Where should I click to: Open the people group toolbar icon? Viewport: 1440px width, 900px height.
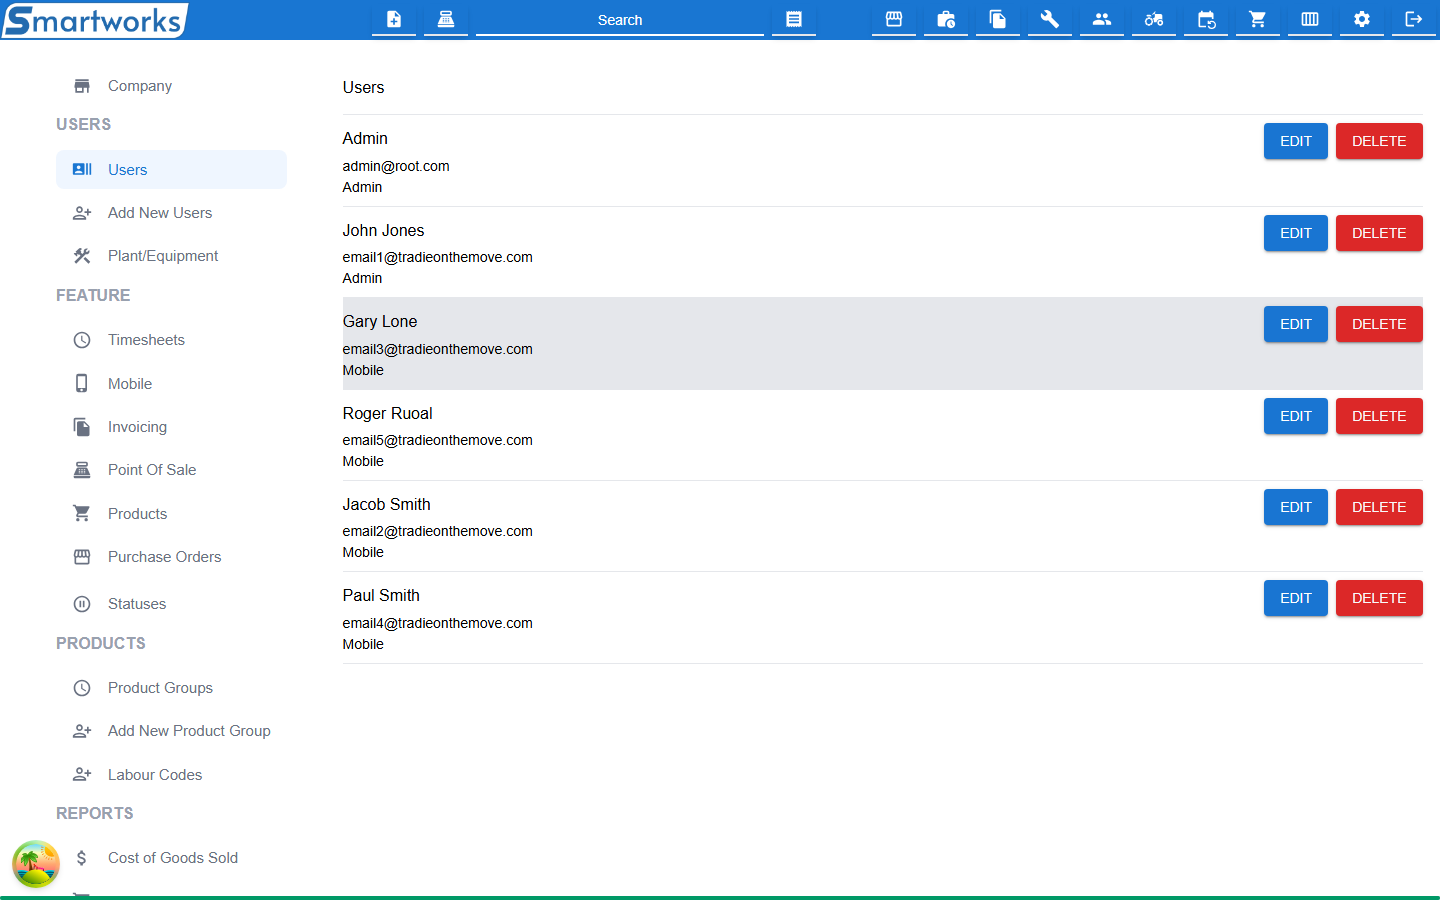[1102, 19]
